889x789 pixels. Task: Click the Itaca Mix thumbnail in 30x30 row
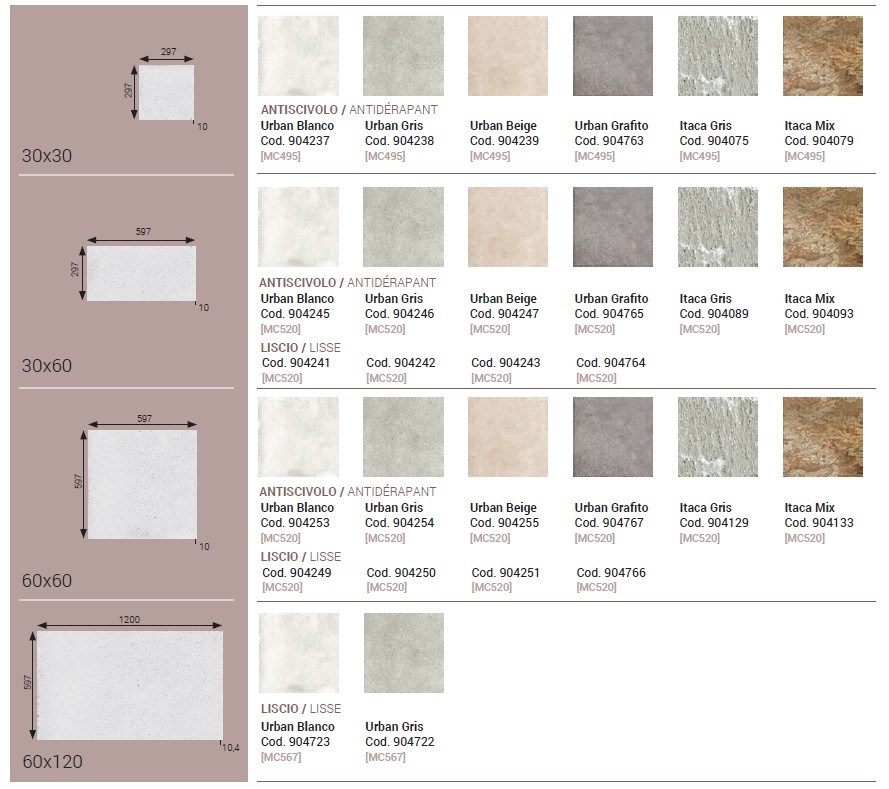click(823, 56)
